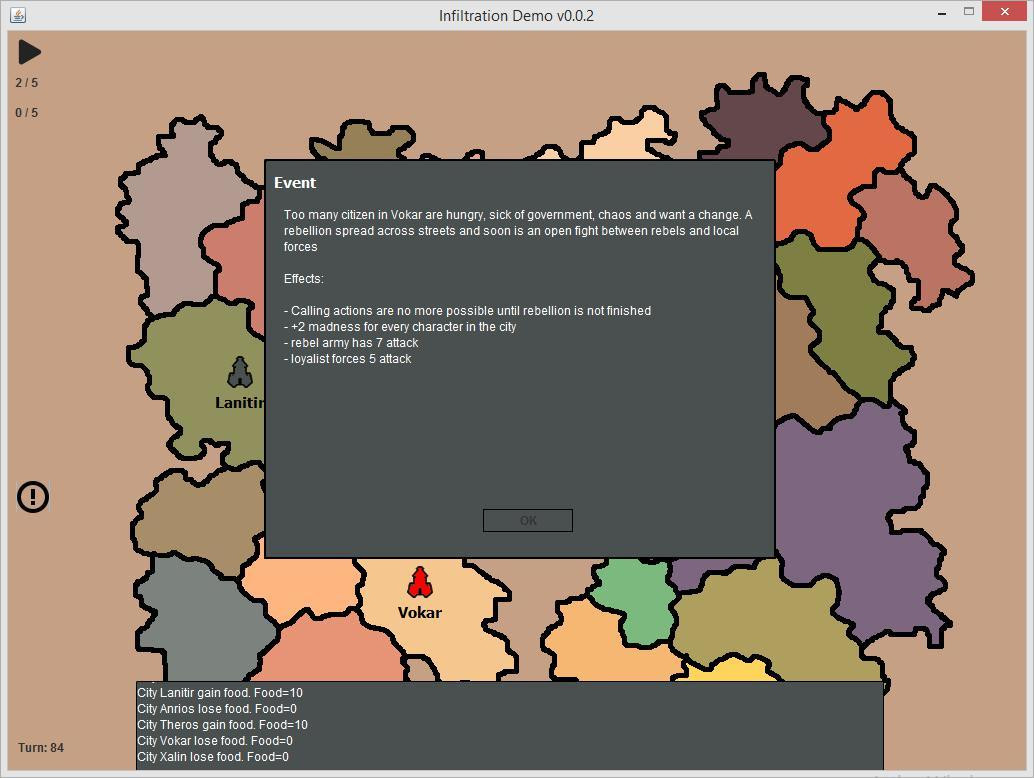1034x778 pixels.
Task: Select log line "City Xalin lose food. Food=0"
Action: [213, 757]
